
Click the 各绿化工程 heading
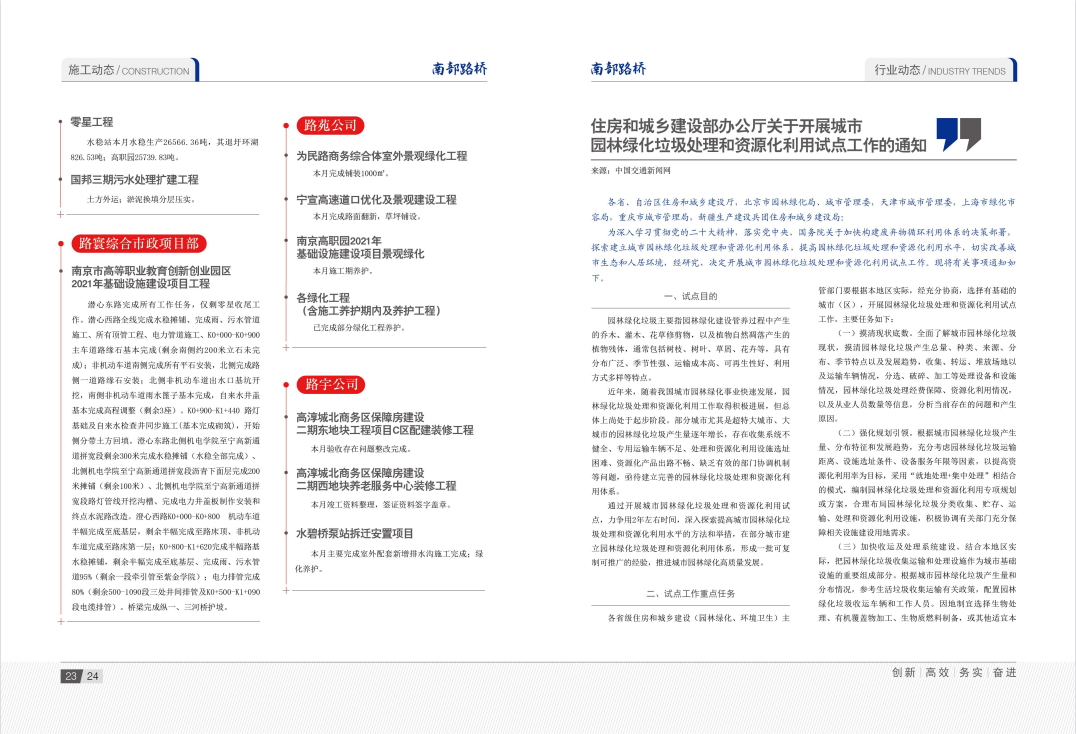coord(323,298)
